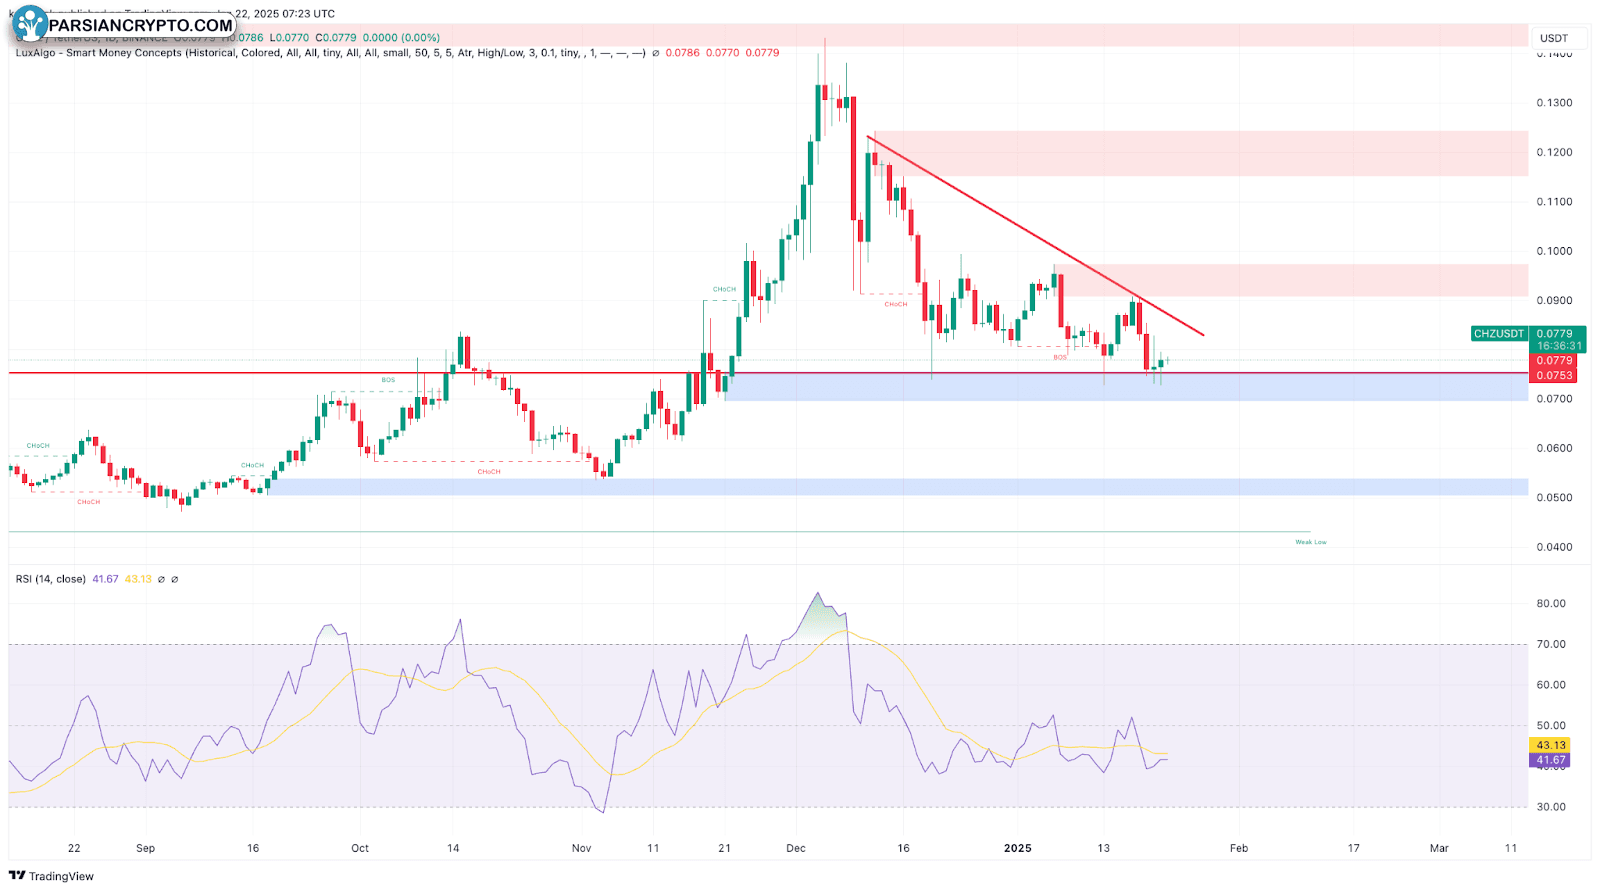
Task: Click the Nov label on time axis
Action: click(x=582, y=848)
